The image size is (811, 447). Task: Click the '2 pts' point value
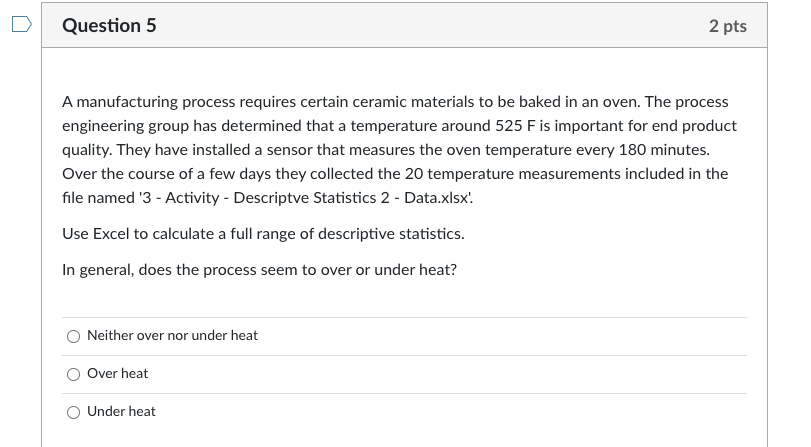click(x=727, y=26)
